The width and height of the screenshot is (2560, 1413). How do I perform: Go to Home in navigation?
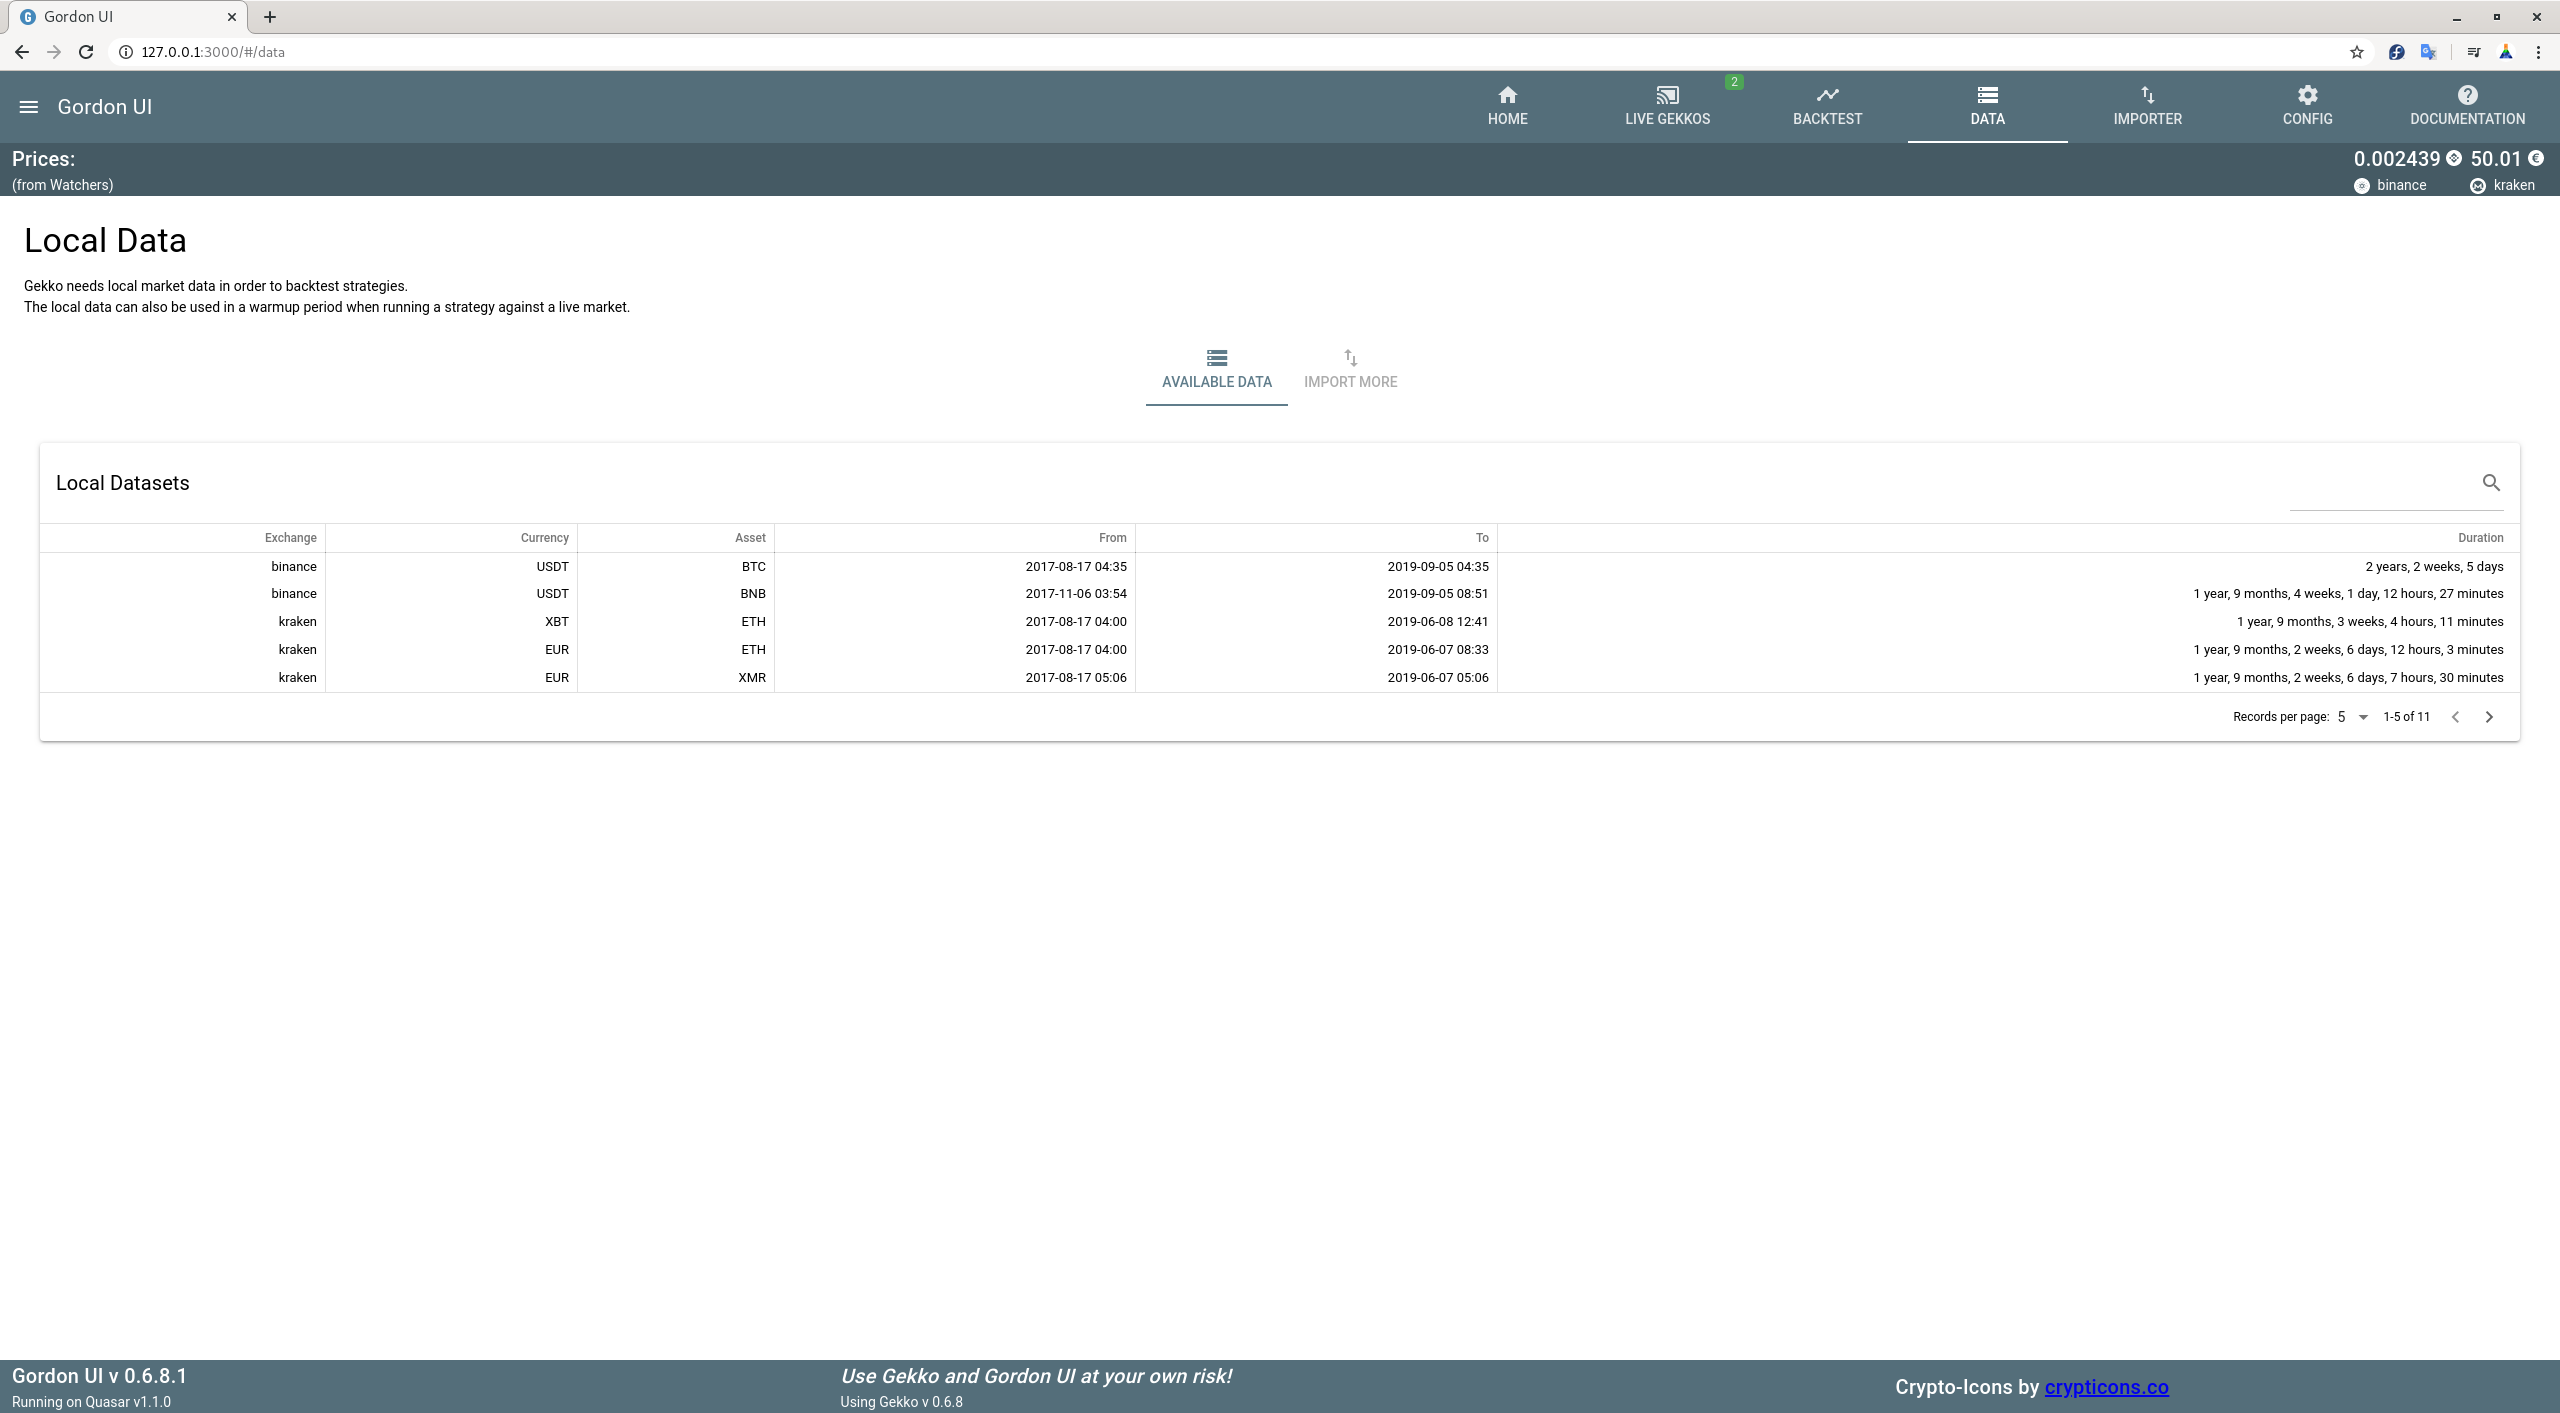(x=1507, y=106)
